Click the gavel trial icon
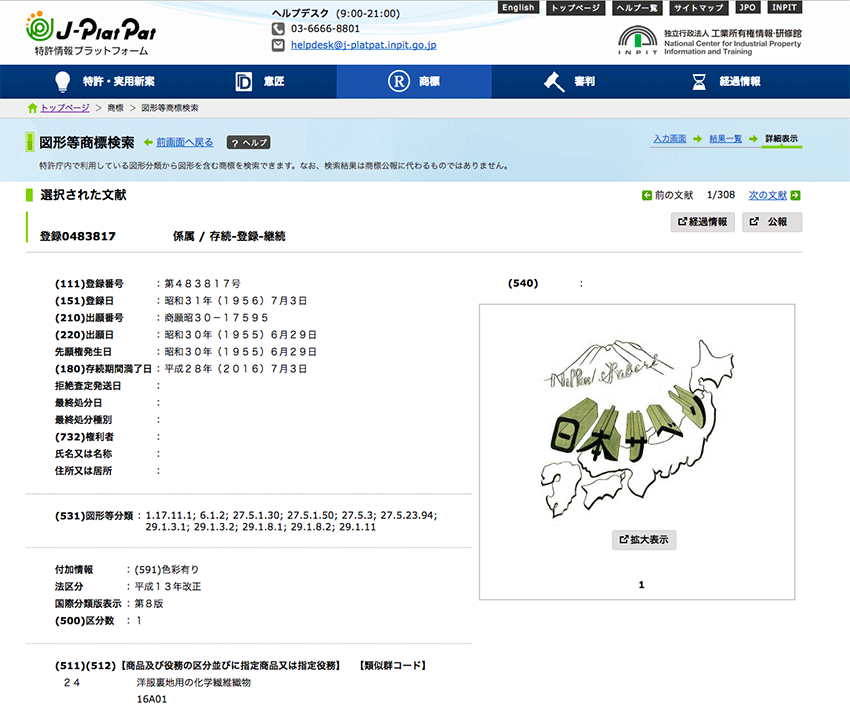The width and height of the screenshot is (850, 727). (554, 82)
